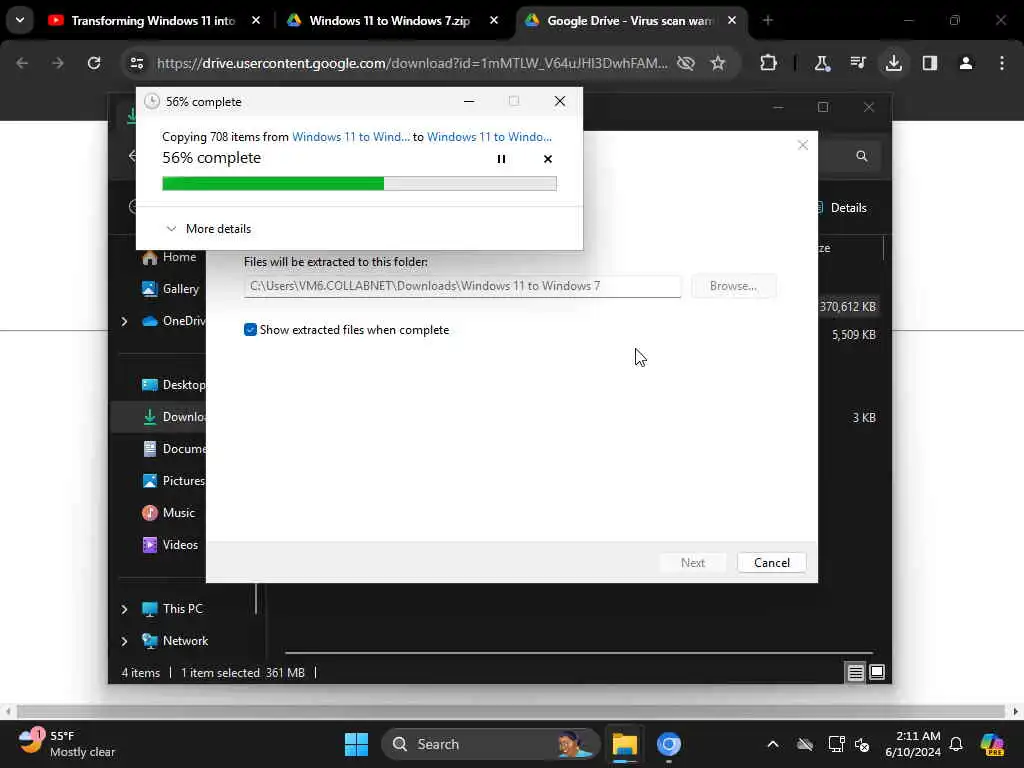This screenshot has height=768, width=1024.
Task: Open Pictures folder in sidebar
Action: [x=174, y=481]
